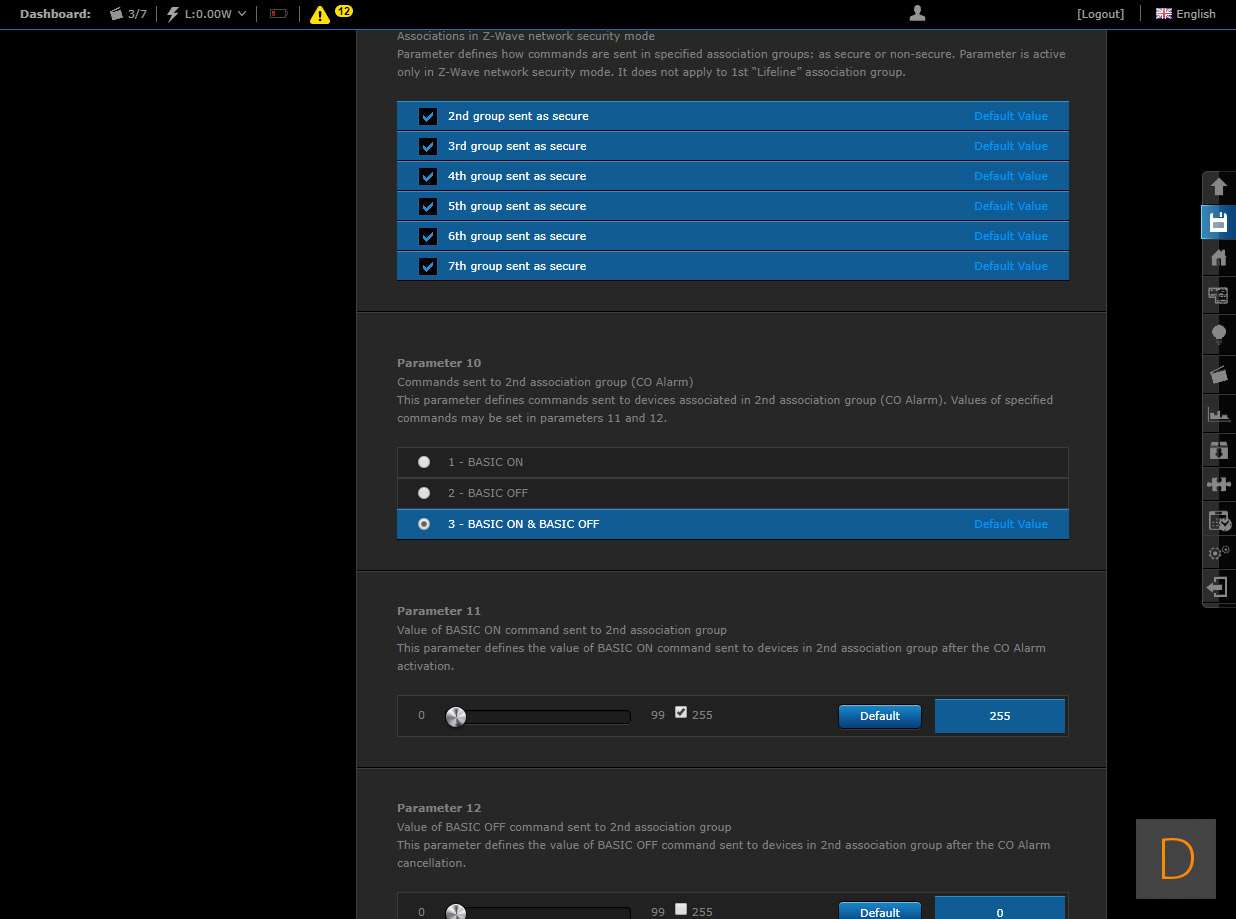Open the home icon in sidebar

pos(1218,258)
